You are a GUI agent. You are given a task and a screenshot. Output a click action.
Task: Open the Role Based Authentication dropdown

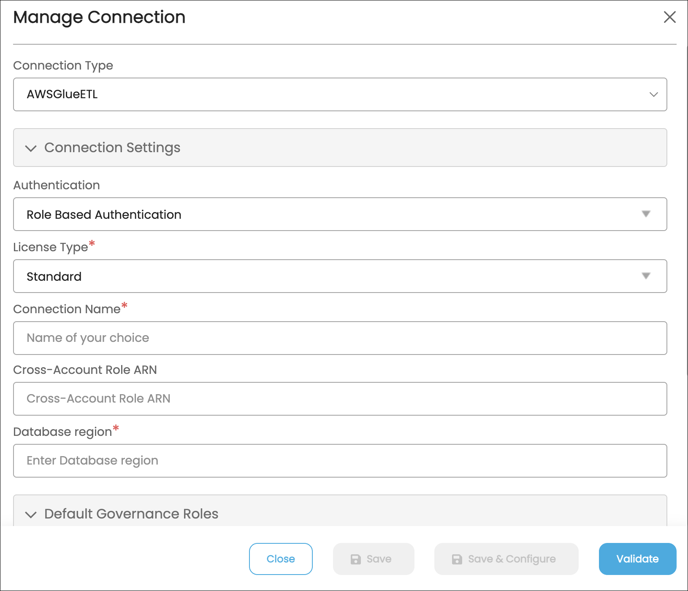(x=340, y=214)
